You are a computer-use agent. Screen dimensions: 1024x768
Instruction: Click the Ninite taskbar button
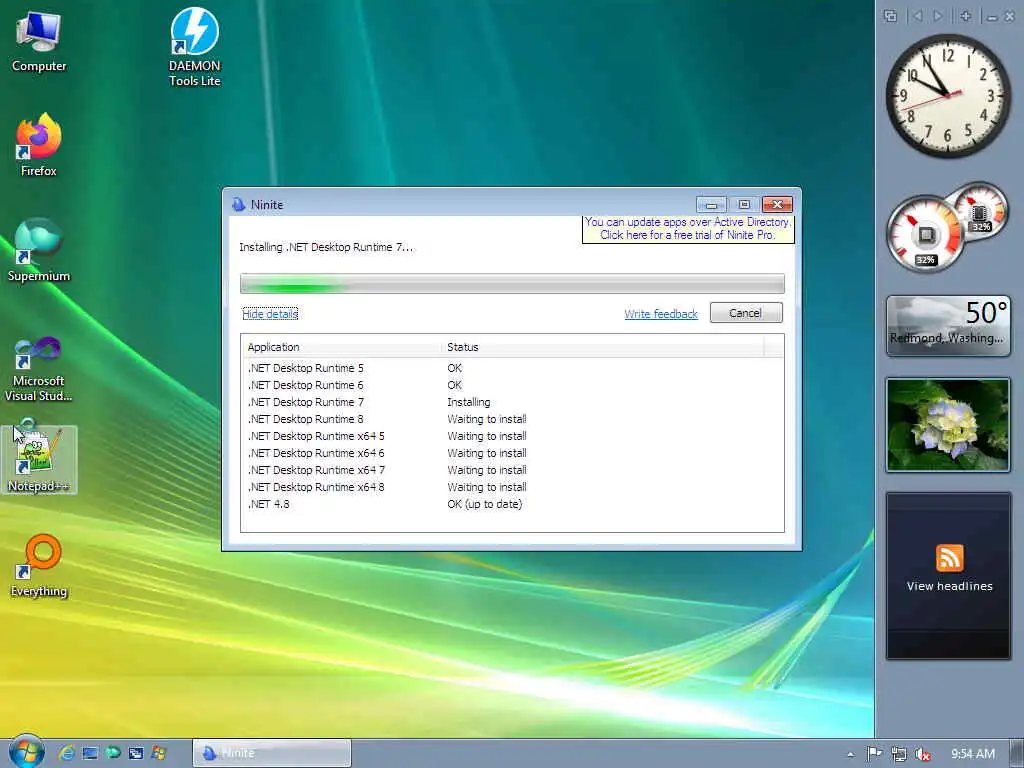point(272,753)
